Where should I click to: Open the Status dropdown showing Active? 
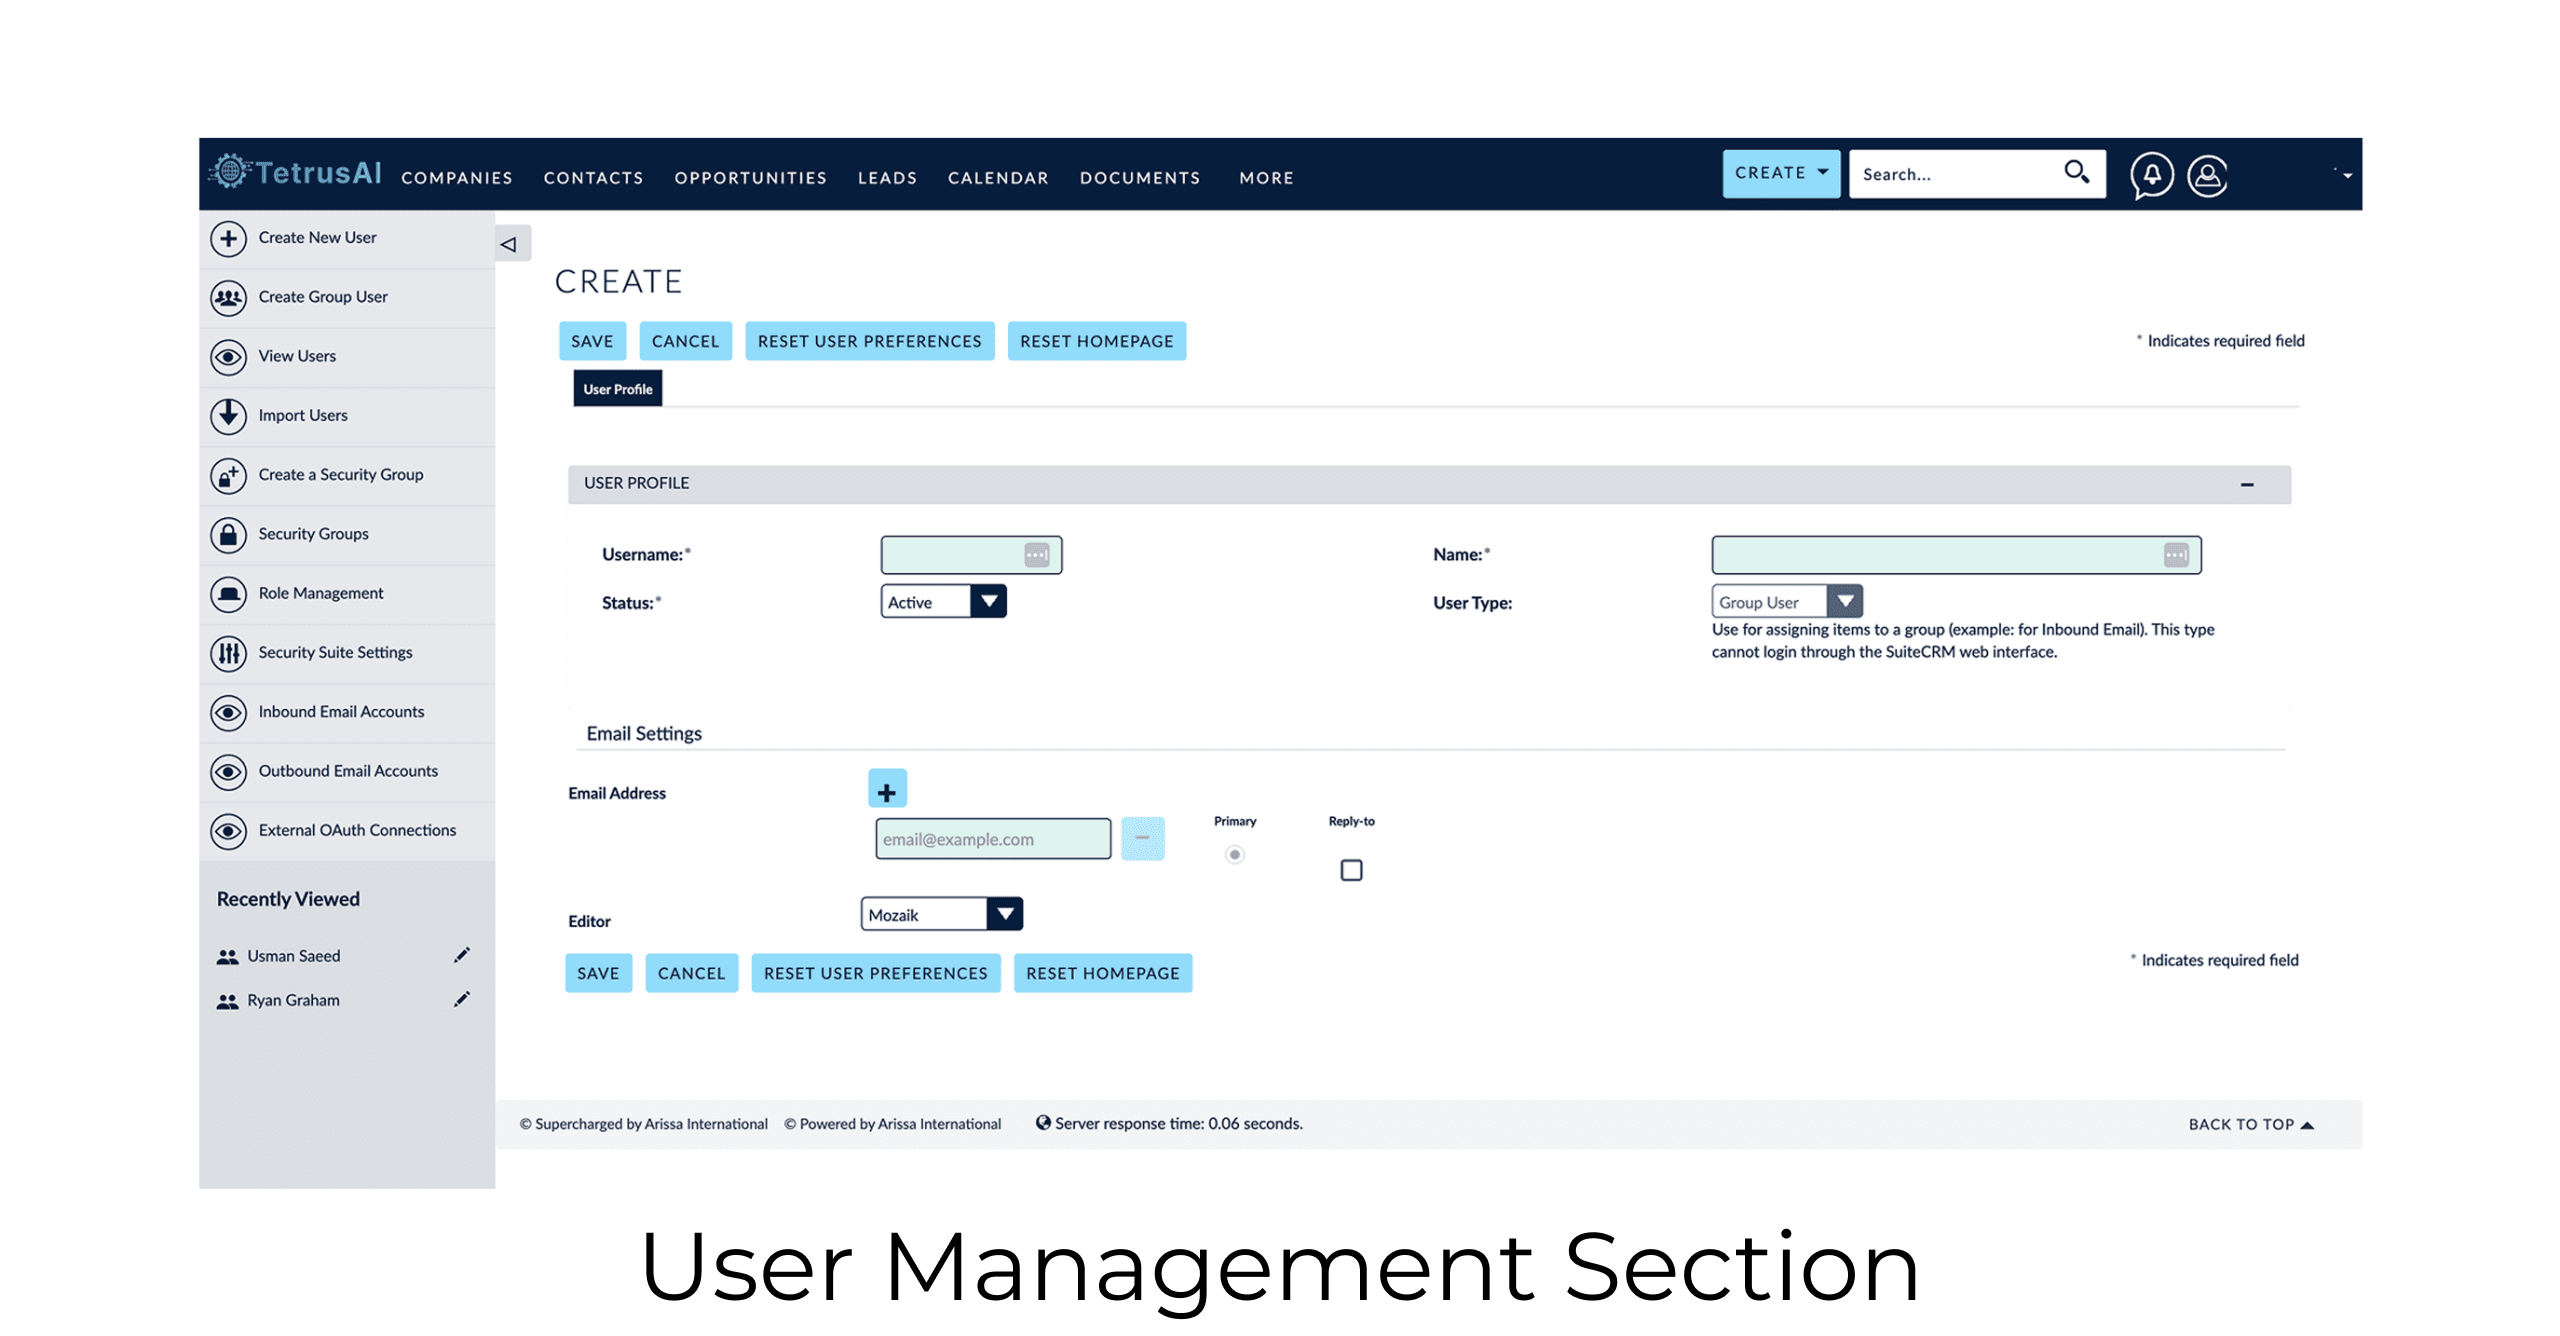(942, 601)
